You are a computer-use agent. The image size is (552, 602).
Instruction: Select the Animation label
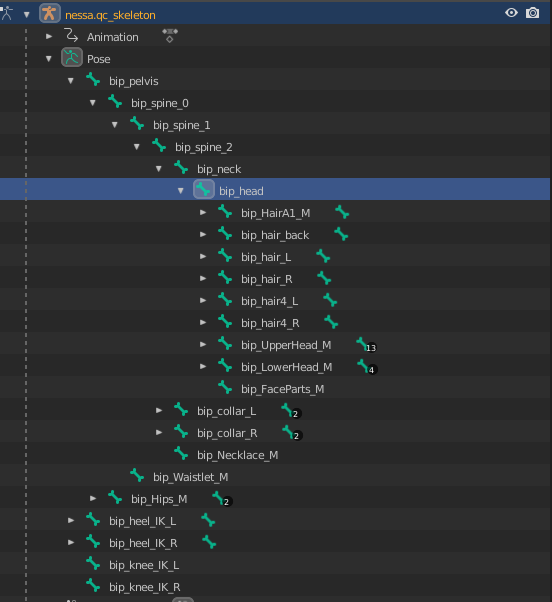pos(112,37)
